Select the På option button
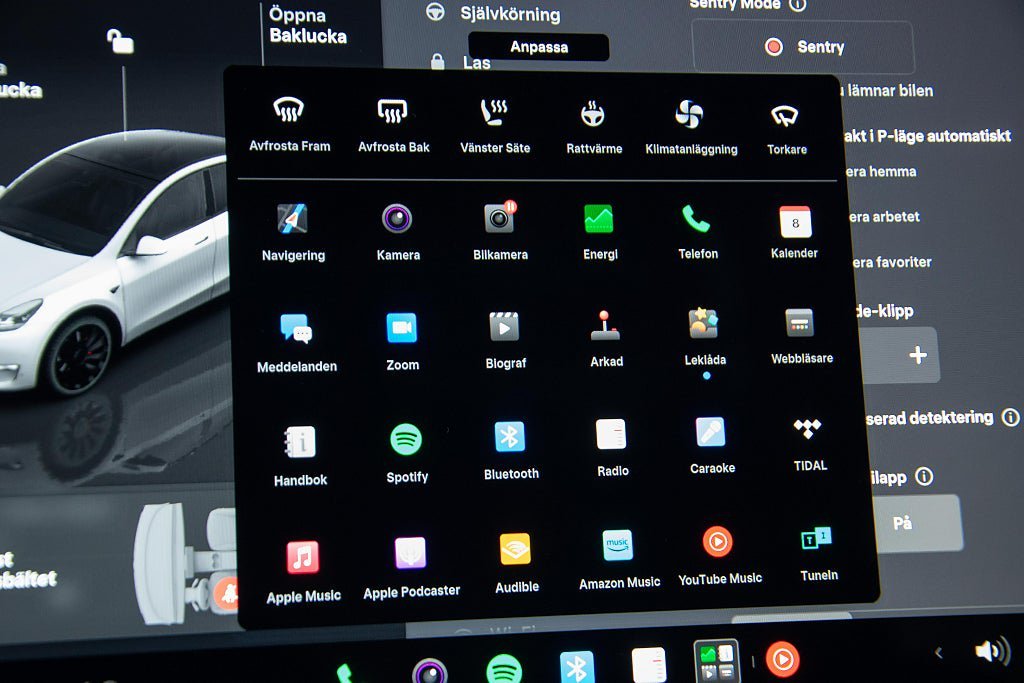The height and width of the screenshot is (683, 1024). pos(916,524)
